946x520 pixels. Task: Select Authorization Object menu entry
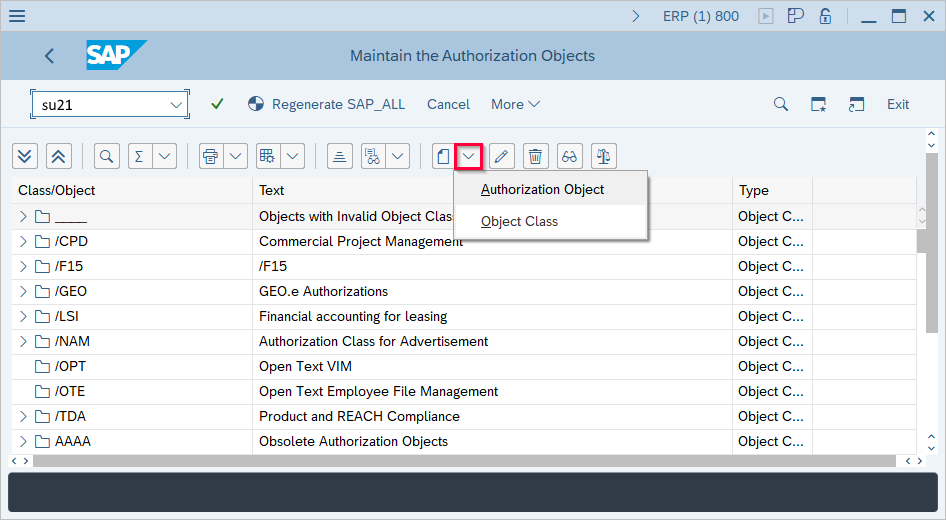click(551, 189)
